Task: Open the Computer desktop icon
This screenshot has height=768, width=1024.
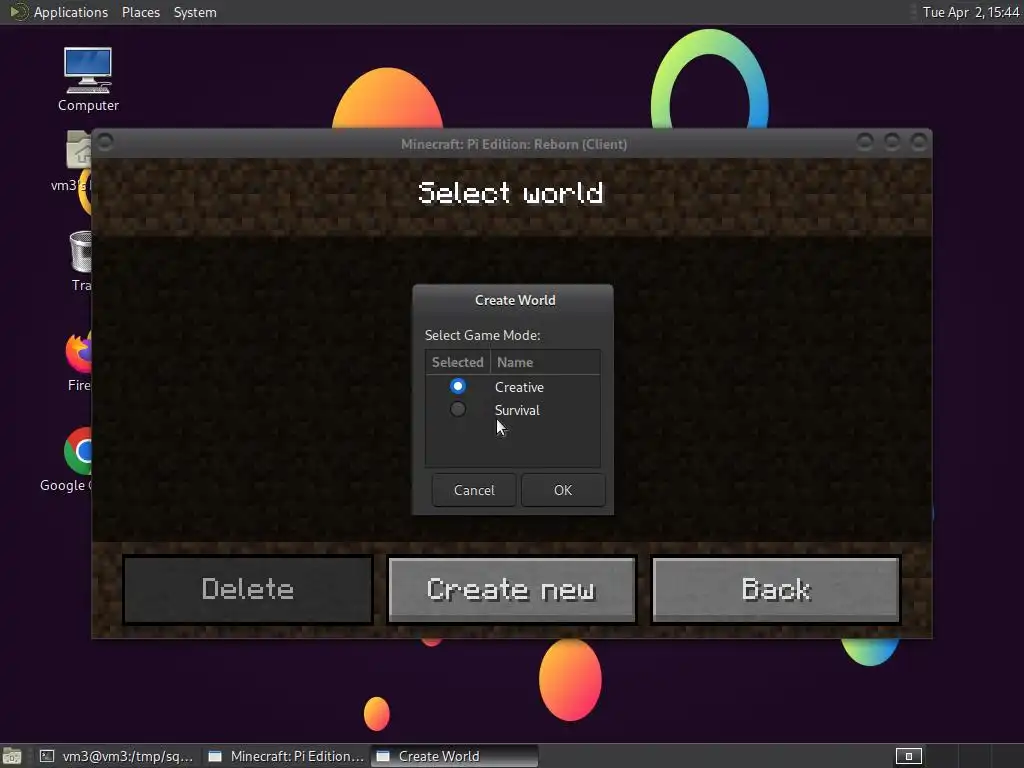Action: pos(88,79)
